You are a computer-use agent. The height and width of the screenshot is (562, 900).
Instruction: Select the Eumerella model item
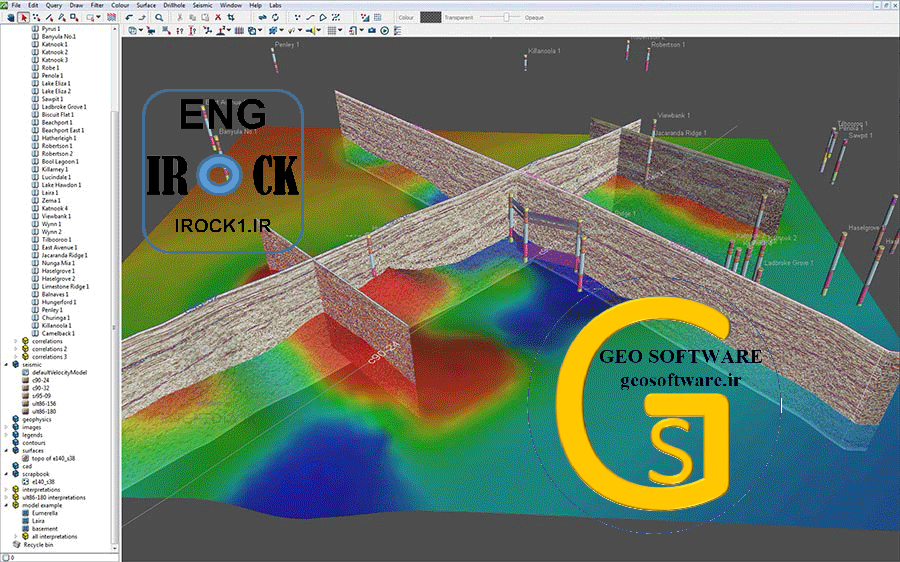(45, 513)
